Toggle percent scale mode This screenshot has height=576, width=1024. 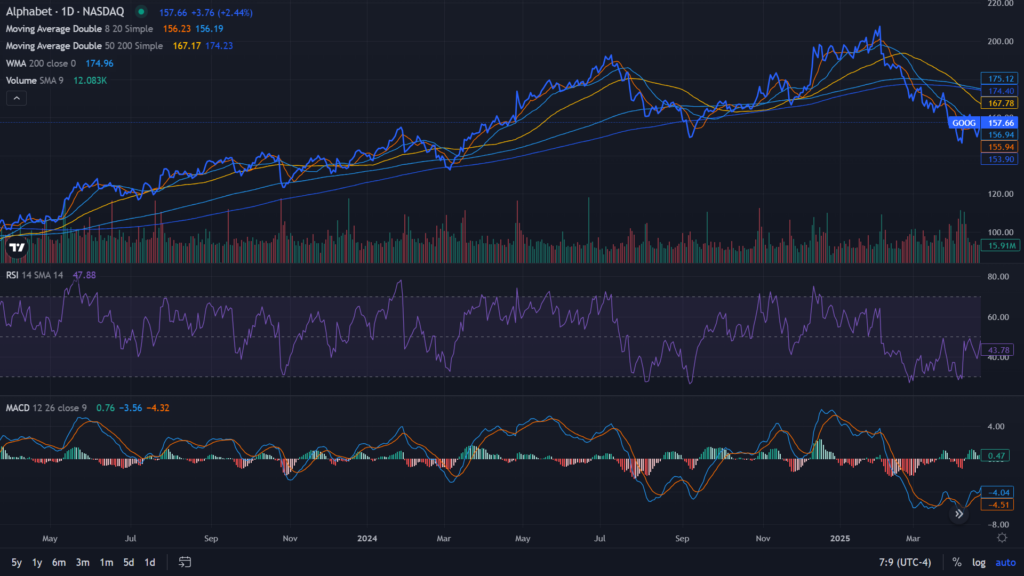tap(957, 562)
